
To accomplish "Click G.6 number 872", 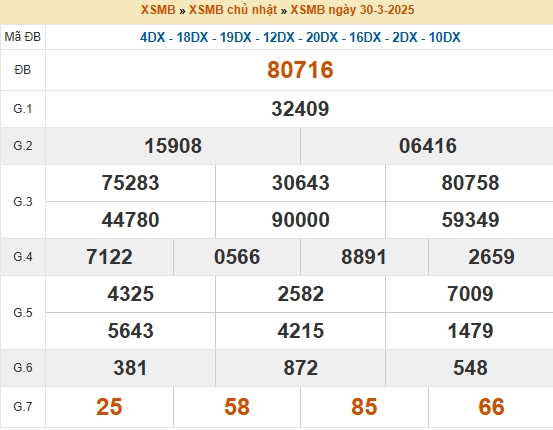I will coord(300,368).
